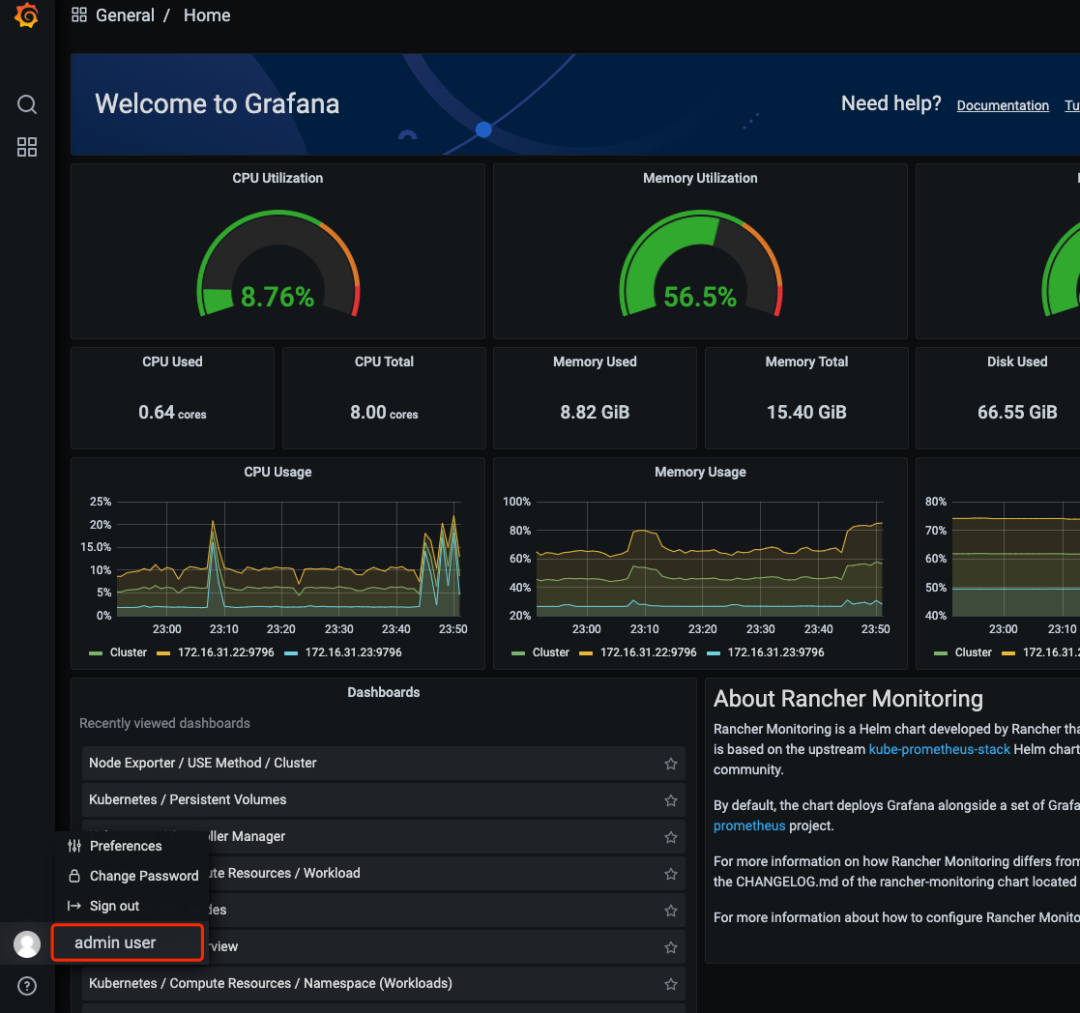Open the Documentation link
The height and width of the screenshot is (1013, 1080).
pyautogui.click(x=1002, y=106)
